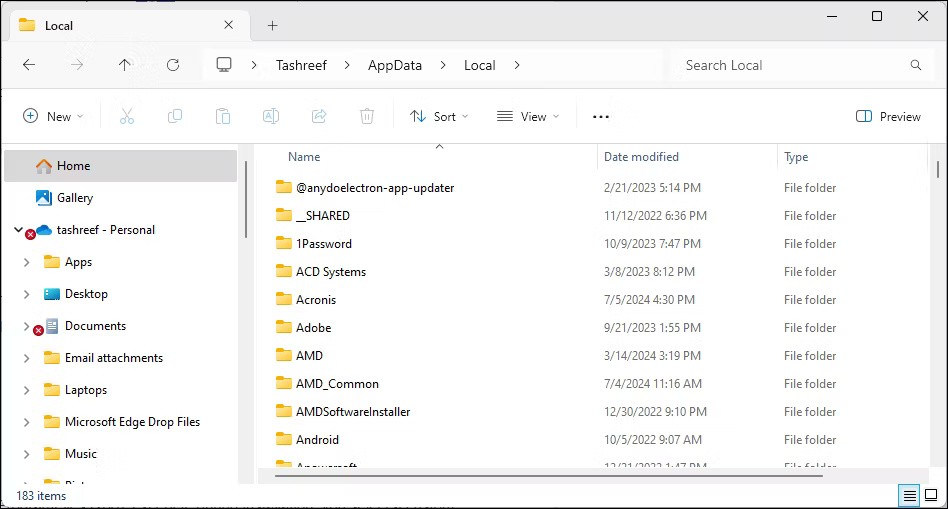Click the Paste clipboard icon
This screenshot has height=509, width=948.
(223, 116)
